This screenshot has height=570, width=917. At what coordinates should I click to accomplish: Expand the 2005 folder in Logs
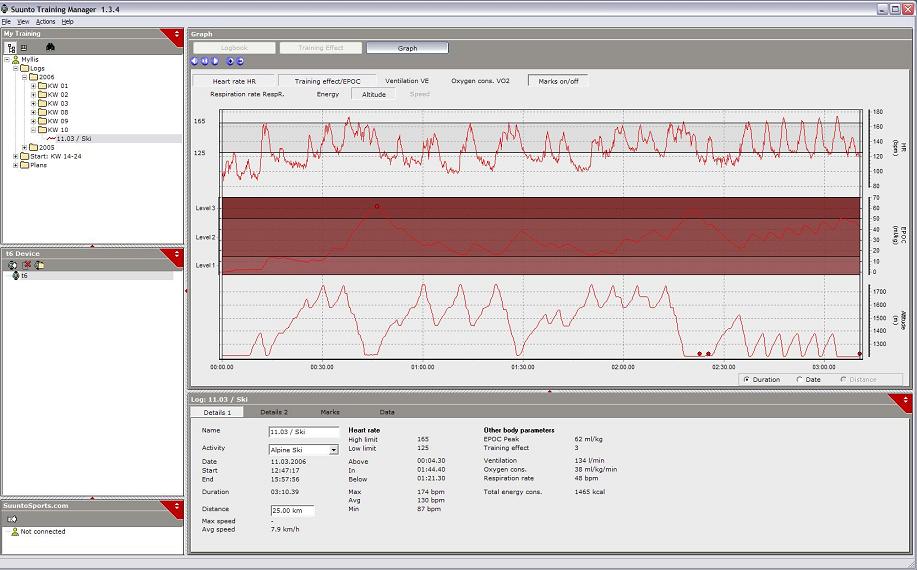[x=25, y=147]
